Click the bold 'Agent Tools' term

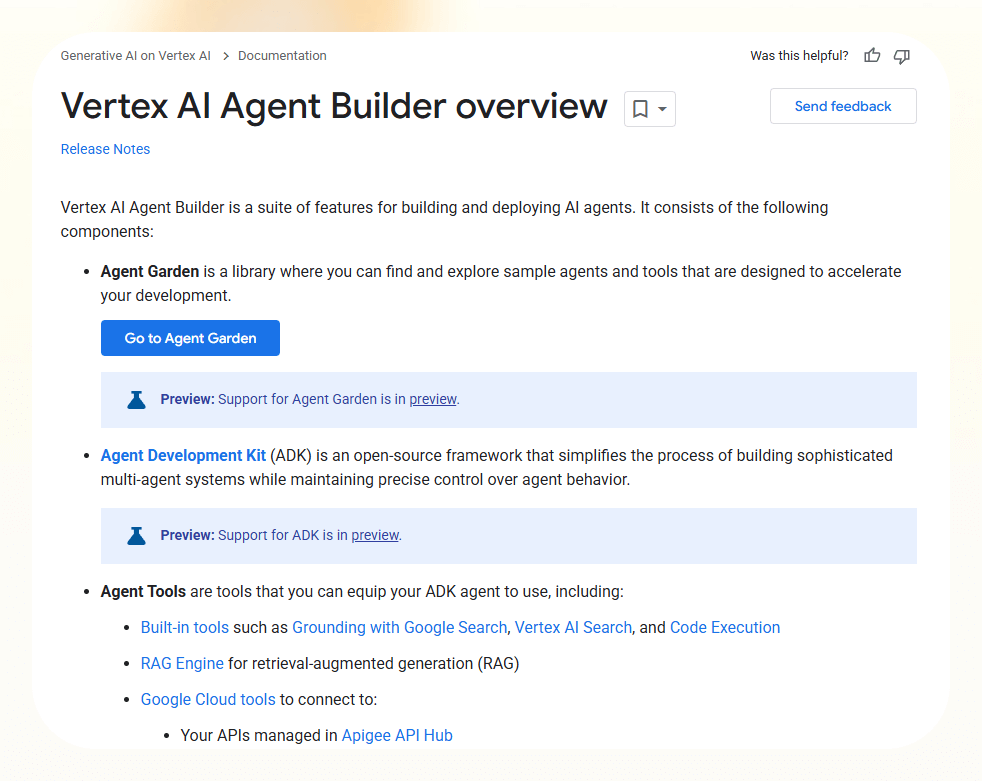[x=143, y=591]
